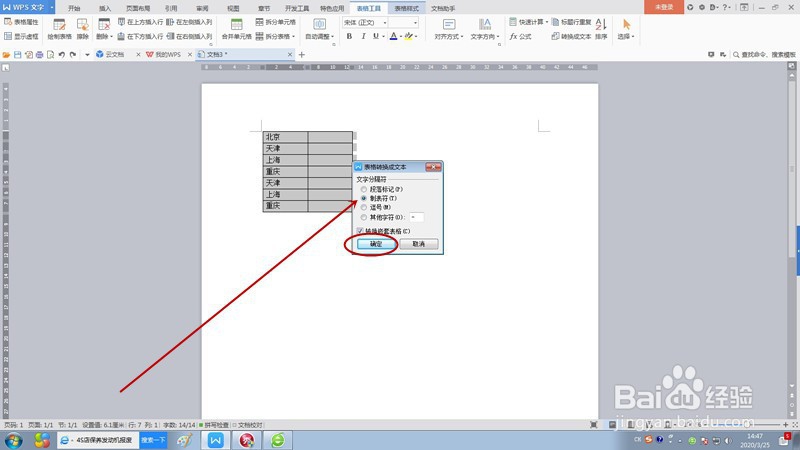Click the 北京 table cell
Image resolution: width=800 pixels, height=450 pixels.
(285, 137)
